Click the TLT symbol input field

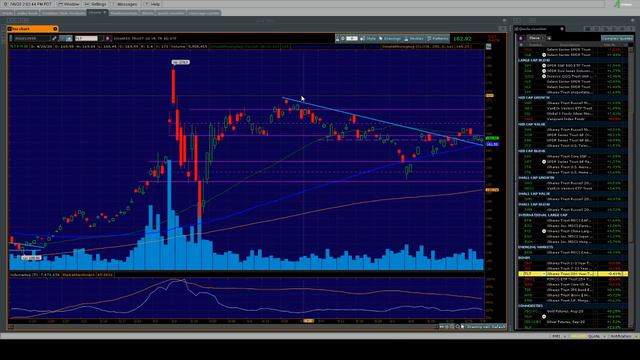click(x=86, y=38)
